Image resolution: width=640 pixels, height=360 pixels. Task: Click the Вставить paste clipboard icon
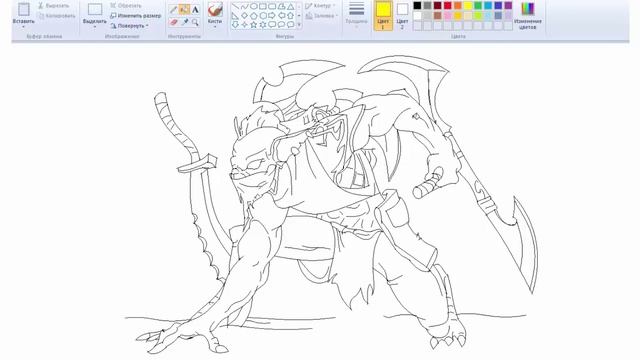coord(24,9)
